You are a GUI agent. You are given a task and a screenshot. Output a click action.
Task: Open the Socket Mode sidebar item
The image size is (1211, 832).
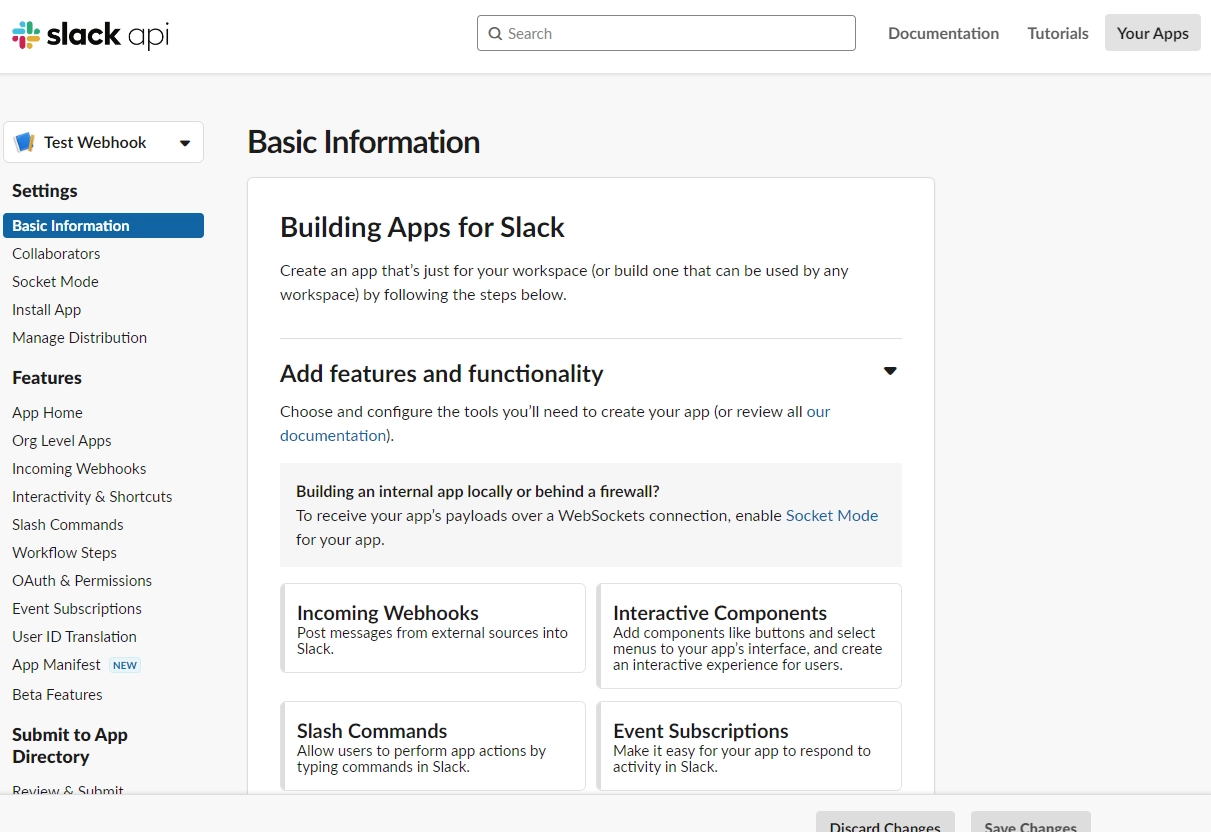tap(55, 282)
